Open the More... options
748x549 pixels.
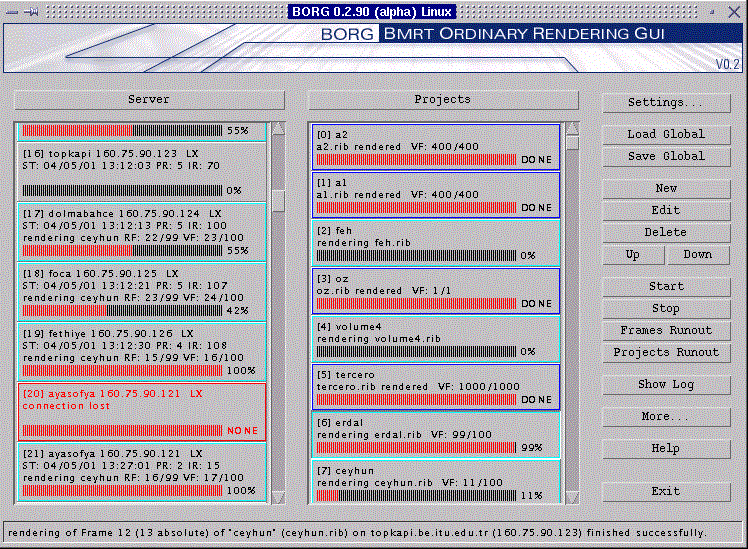point(665,416)
